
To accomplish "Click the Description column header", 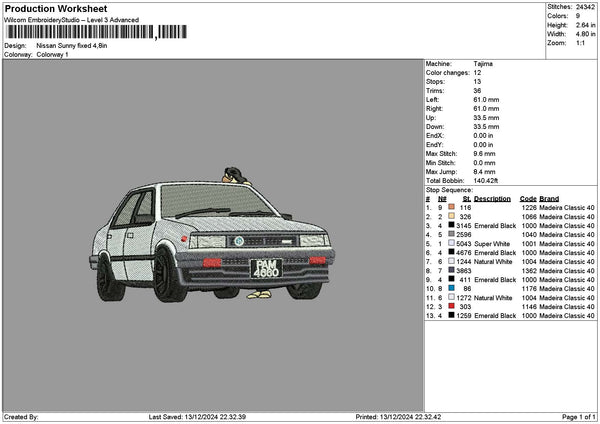I will pyautogui.click(x=492, y=199).
